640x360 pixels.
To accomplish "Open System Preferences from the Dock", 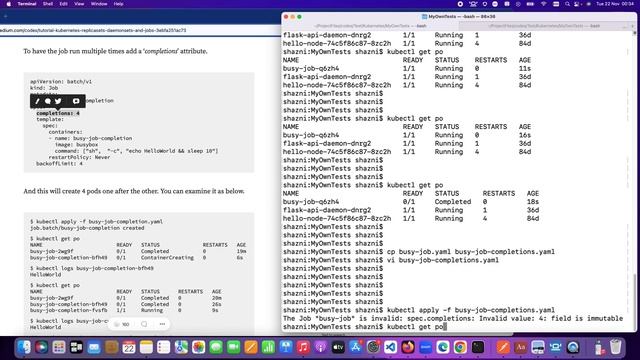I will point(373,347).
